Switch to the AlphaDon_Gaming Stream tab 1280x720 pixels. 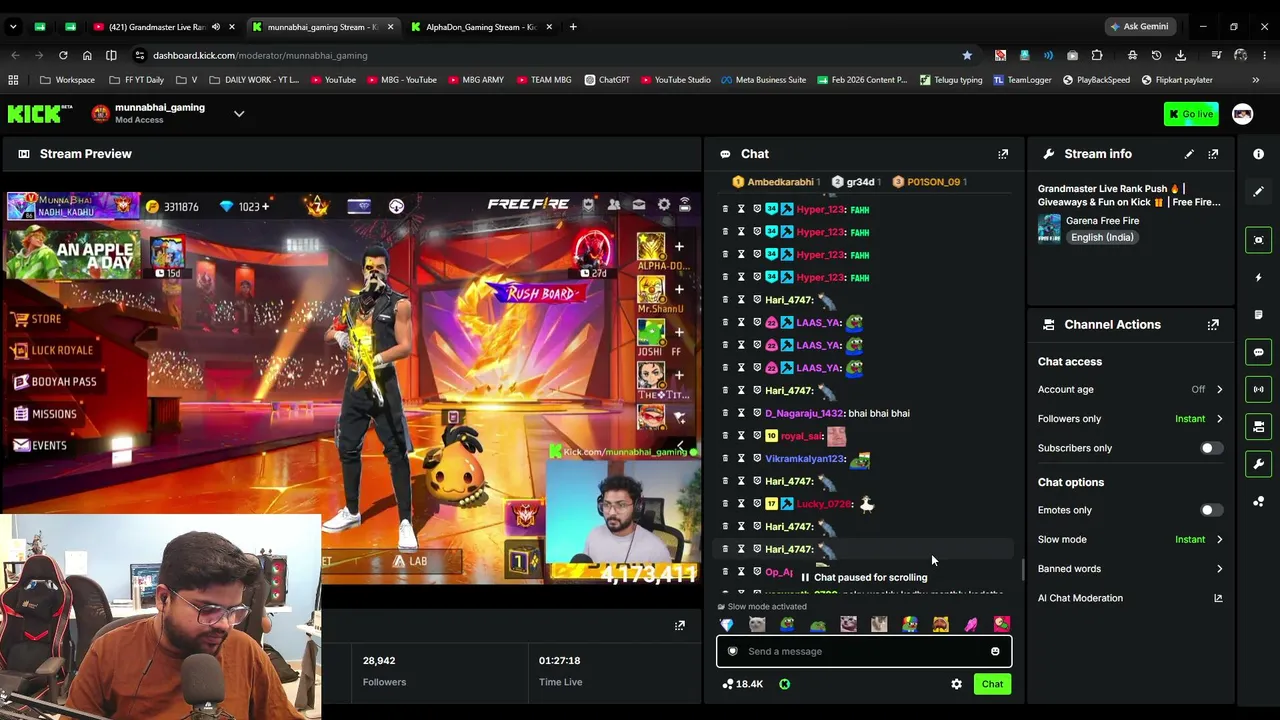coord(480,27)
